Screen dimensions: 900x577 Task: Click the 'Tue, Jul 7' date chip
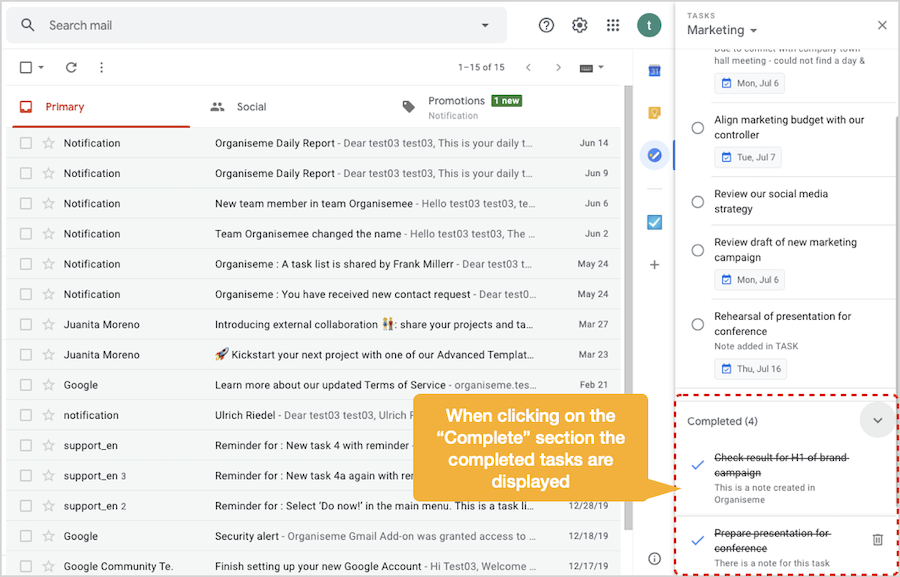(x=747, y=157)
